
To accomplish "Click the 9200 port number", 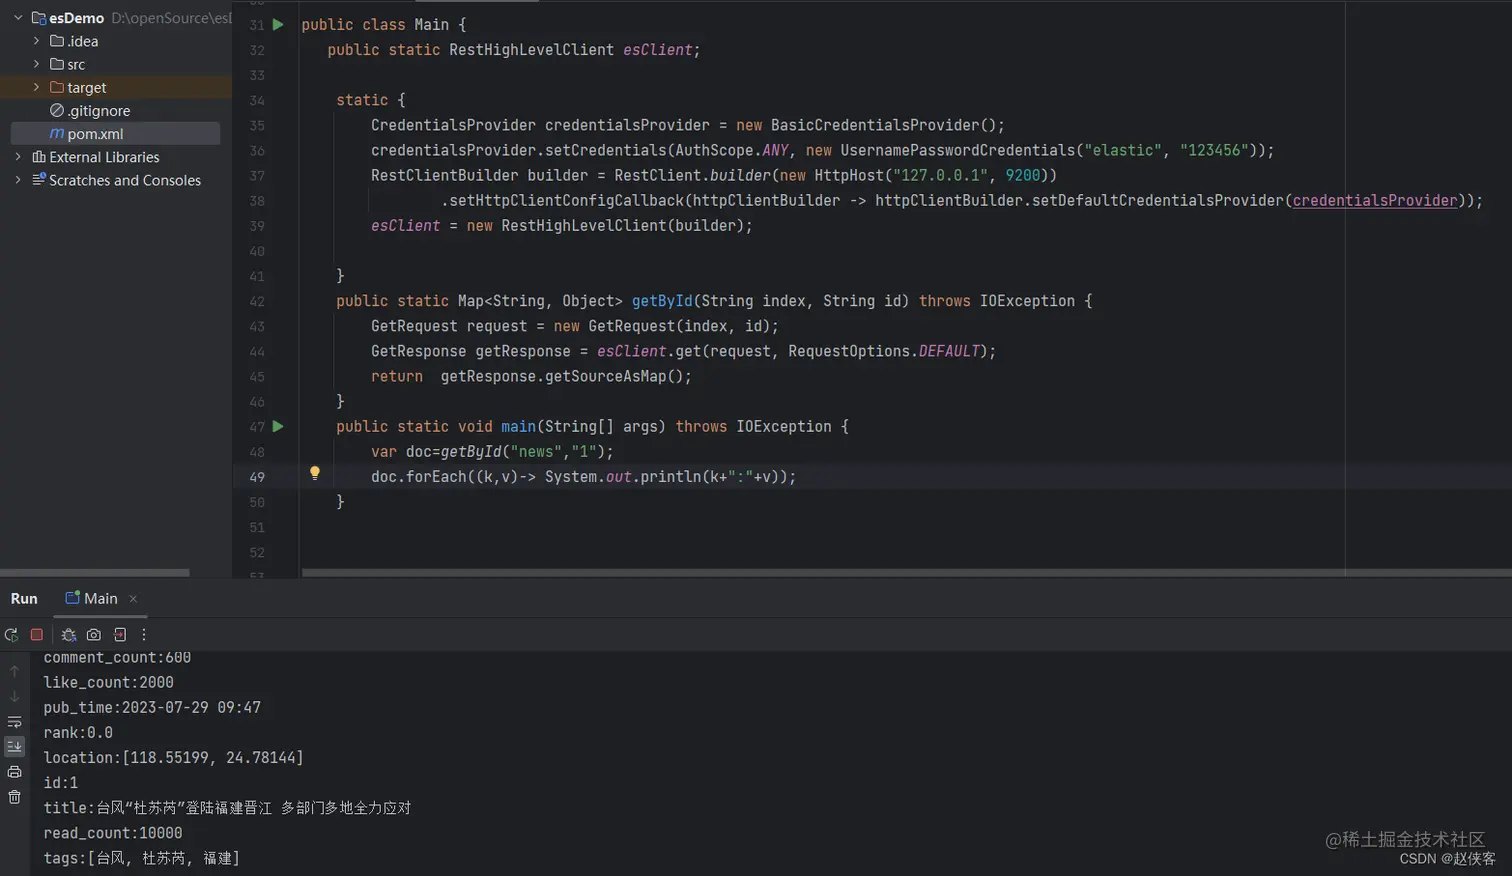I will [x=1023, y=176].
